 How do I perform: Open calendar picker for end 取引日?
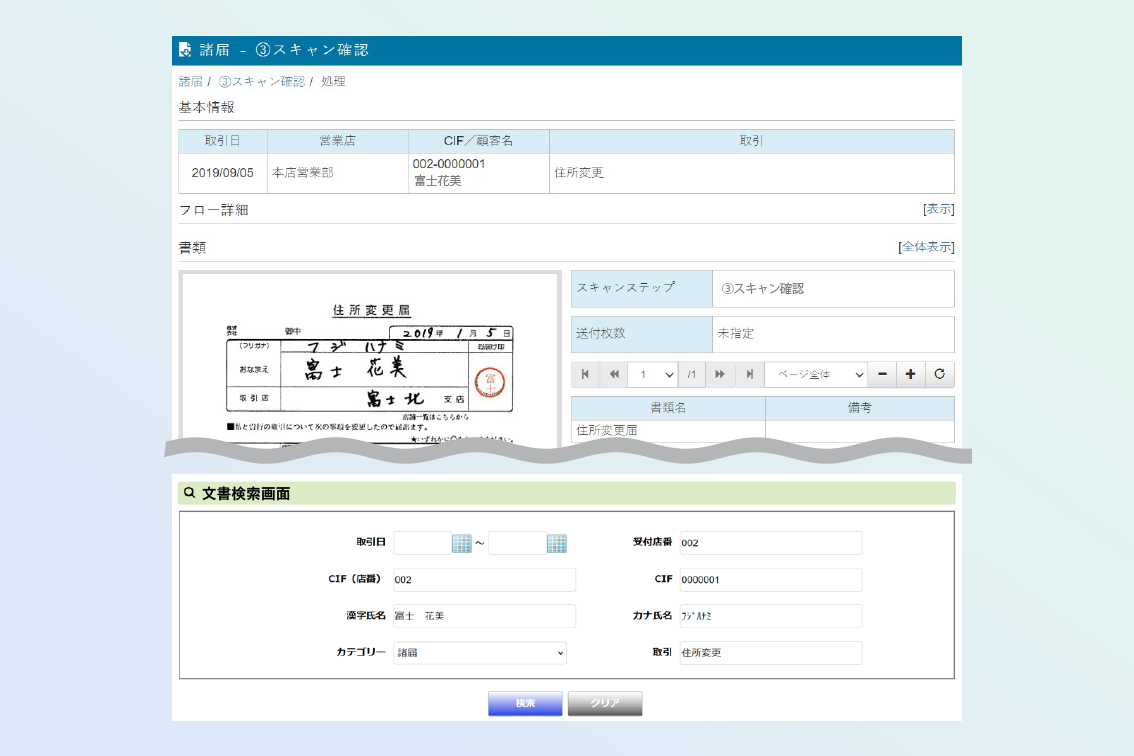pos(556,544)
